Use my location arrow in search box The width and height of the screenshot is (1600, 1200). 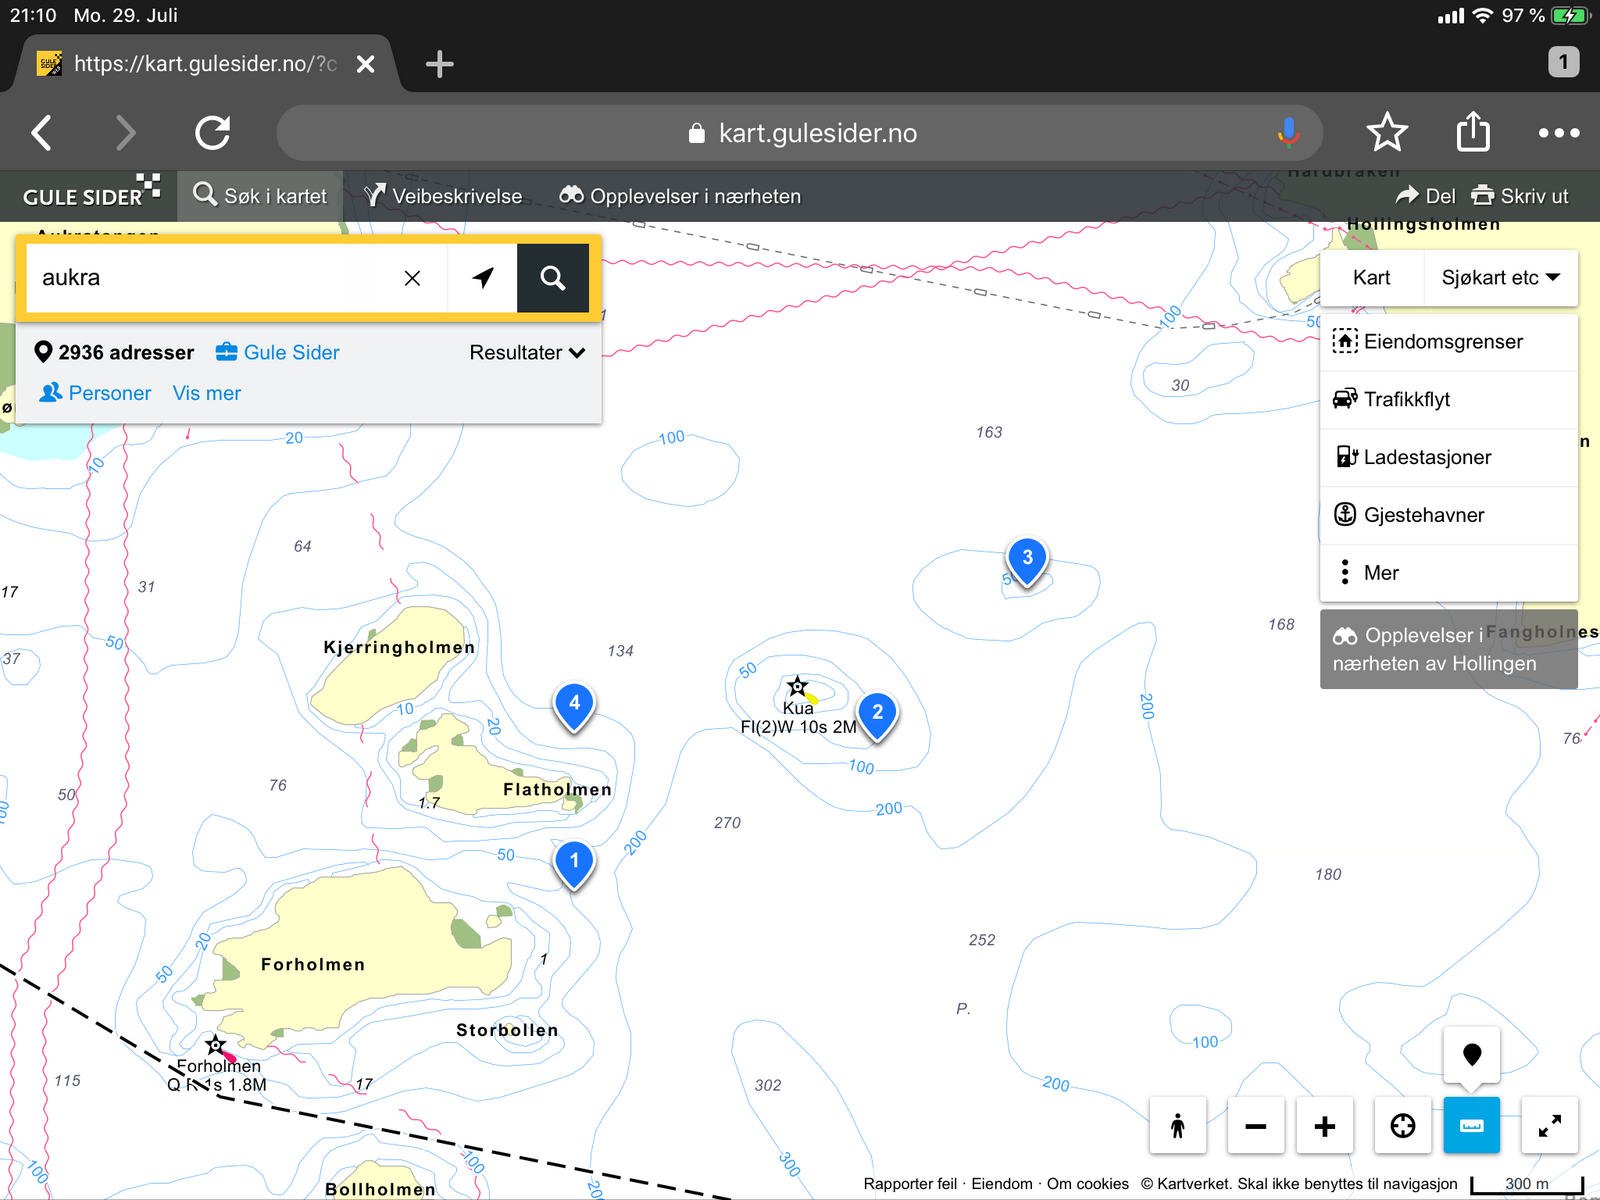click(x=483, y=278)
